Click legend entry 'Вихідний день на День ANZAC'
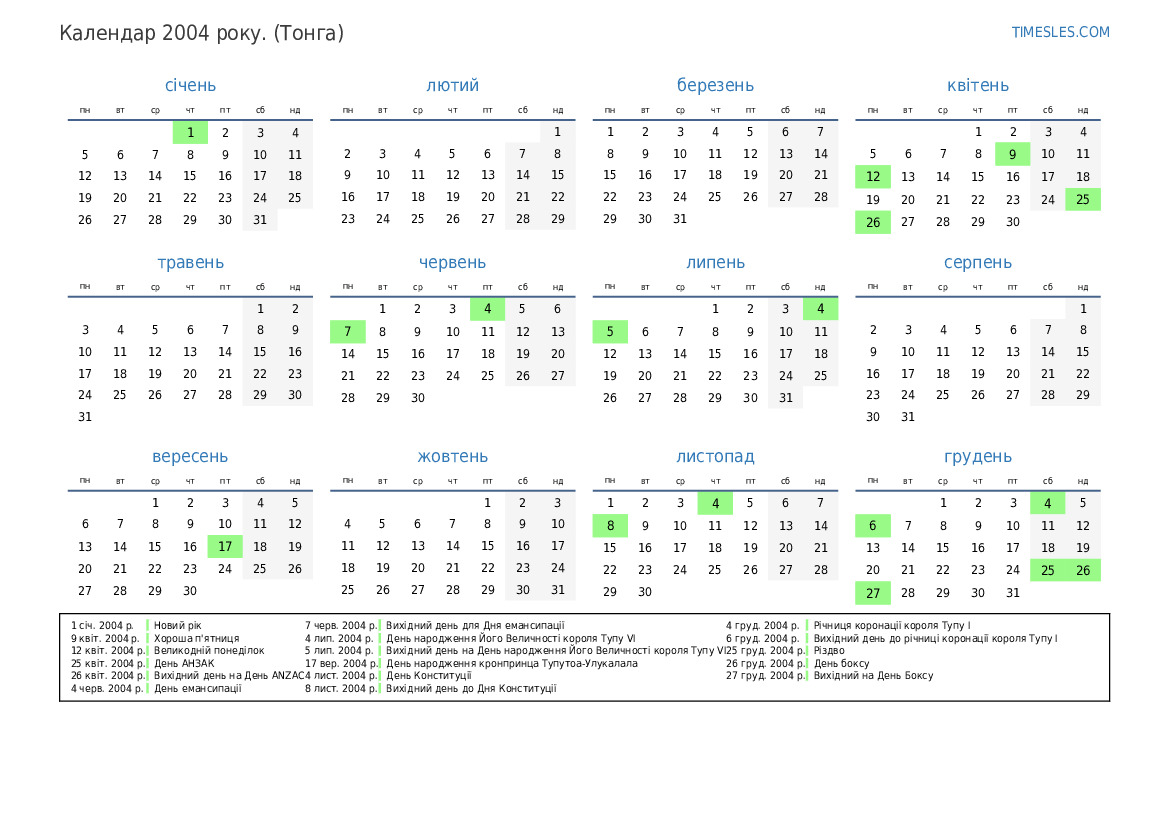1169x827 pixels. 229,676
